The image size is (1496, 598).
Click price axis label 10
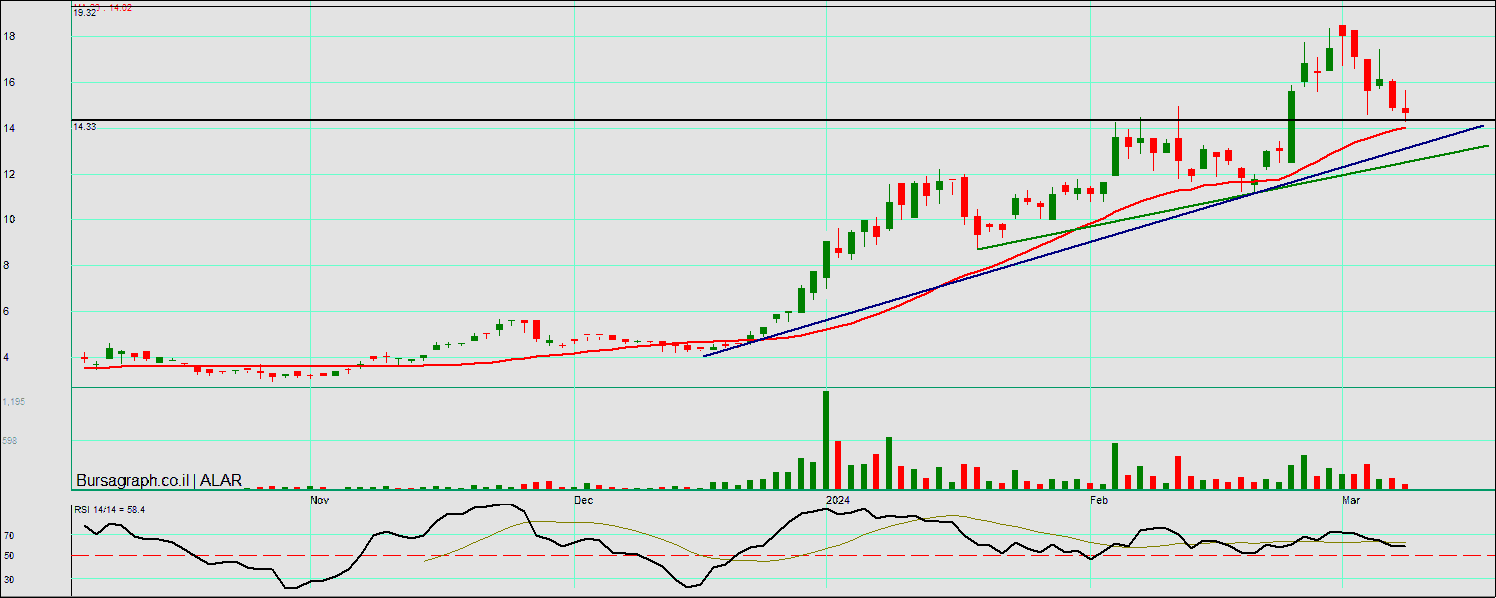(x=9, y=220)
